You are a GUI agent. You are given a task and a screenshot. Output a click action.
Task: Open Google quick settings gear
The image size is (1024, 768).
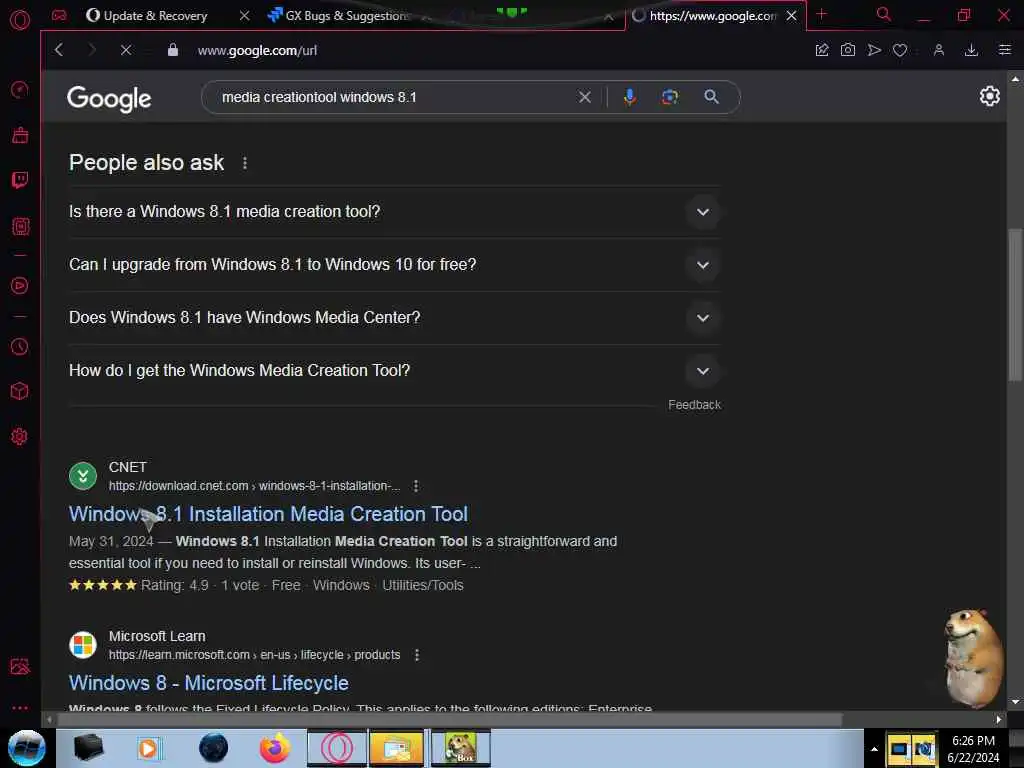[989, 96]
